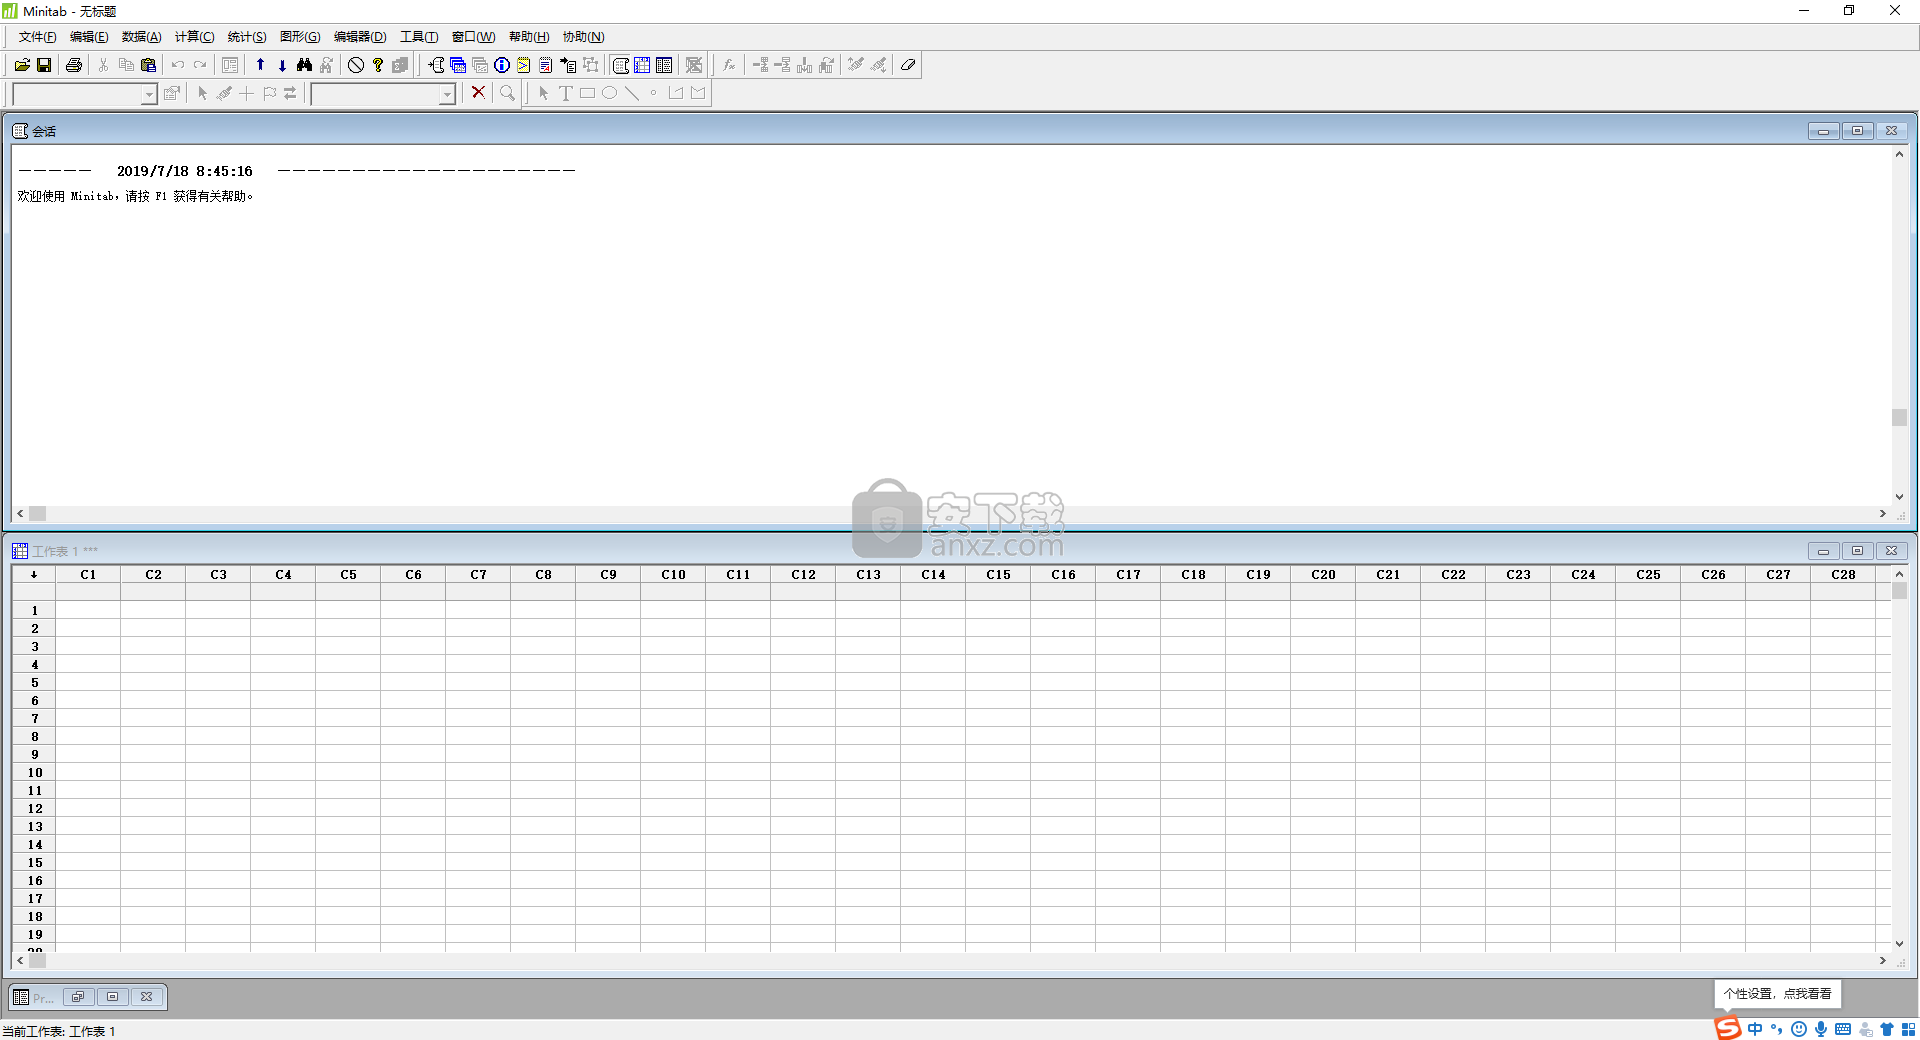Image resolution: width=1920 pixels, height=1040 pixels.
Task: Click the Cancel circle-slash icon
Action: tap(355, 65)
